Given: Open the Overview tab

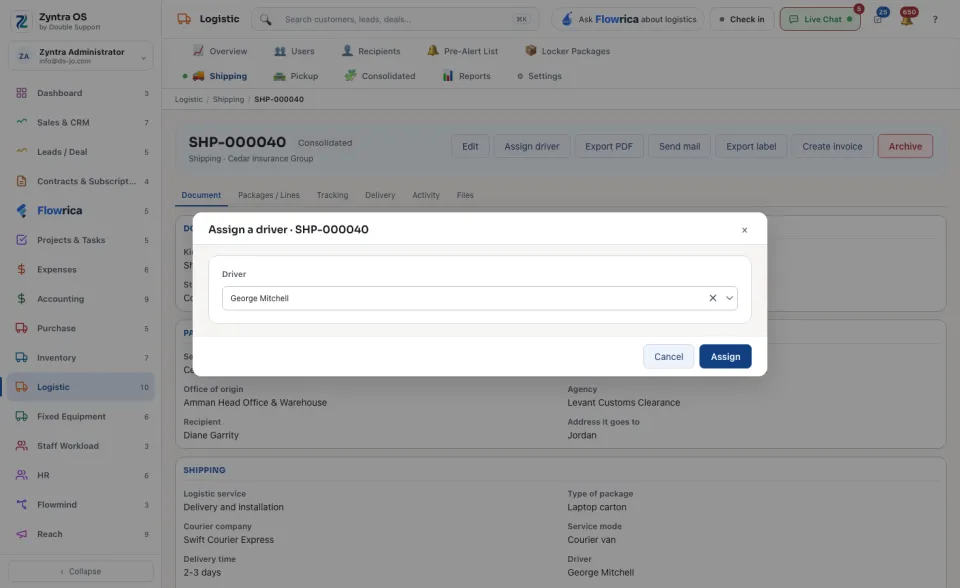Looking at the screenshot, I should click(x=220, y=51).
